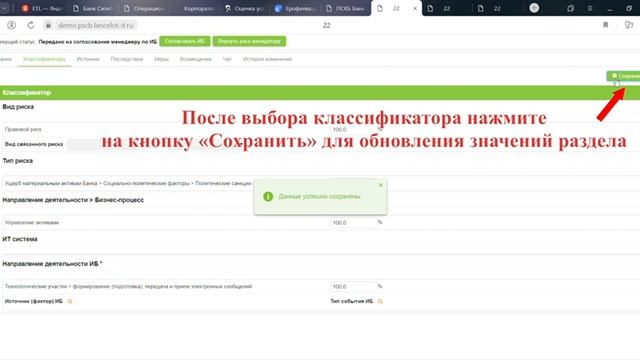Switch to the second browser tab titled 22
Screen dimensions: 640x360
[x=446, y=8]
